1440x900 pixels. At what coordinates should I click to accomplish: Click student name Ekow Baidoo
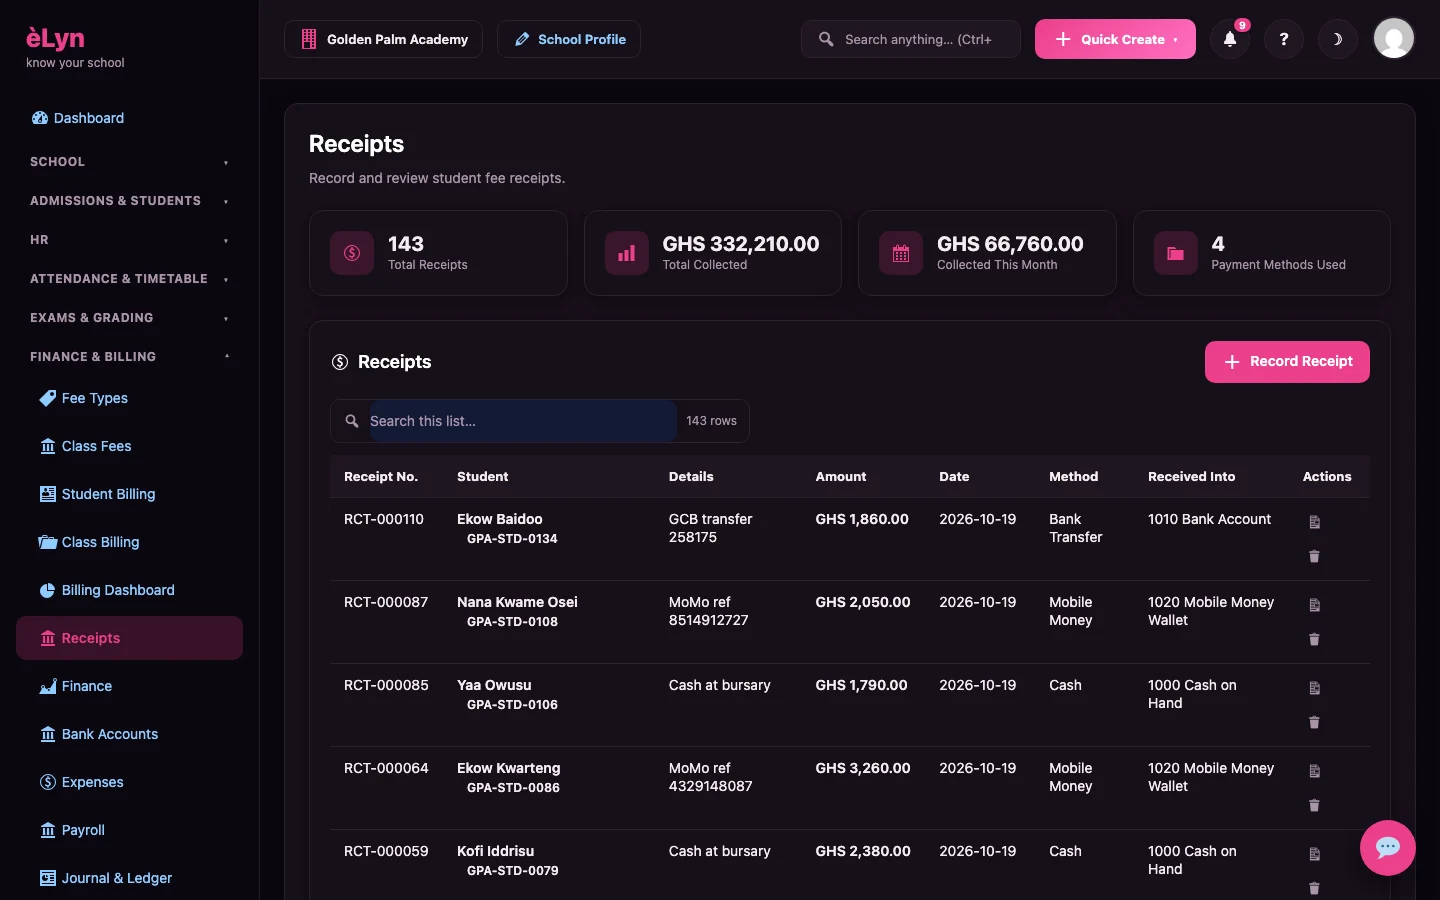(x=500, y=519)
